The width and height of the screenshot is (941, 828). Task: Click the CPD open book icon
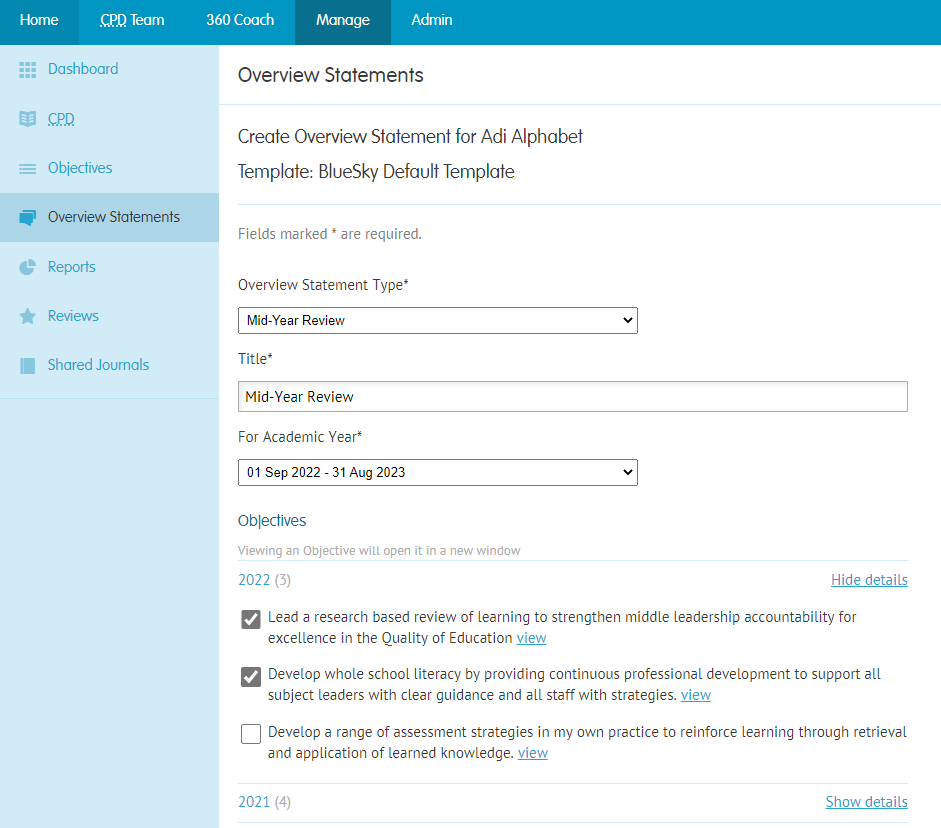coord(28,119)
